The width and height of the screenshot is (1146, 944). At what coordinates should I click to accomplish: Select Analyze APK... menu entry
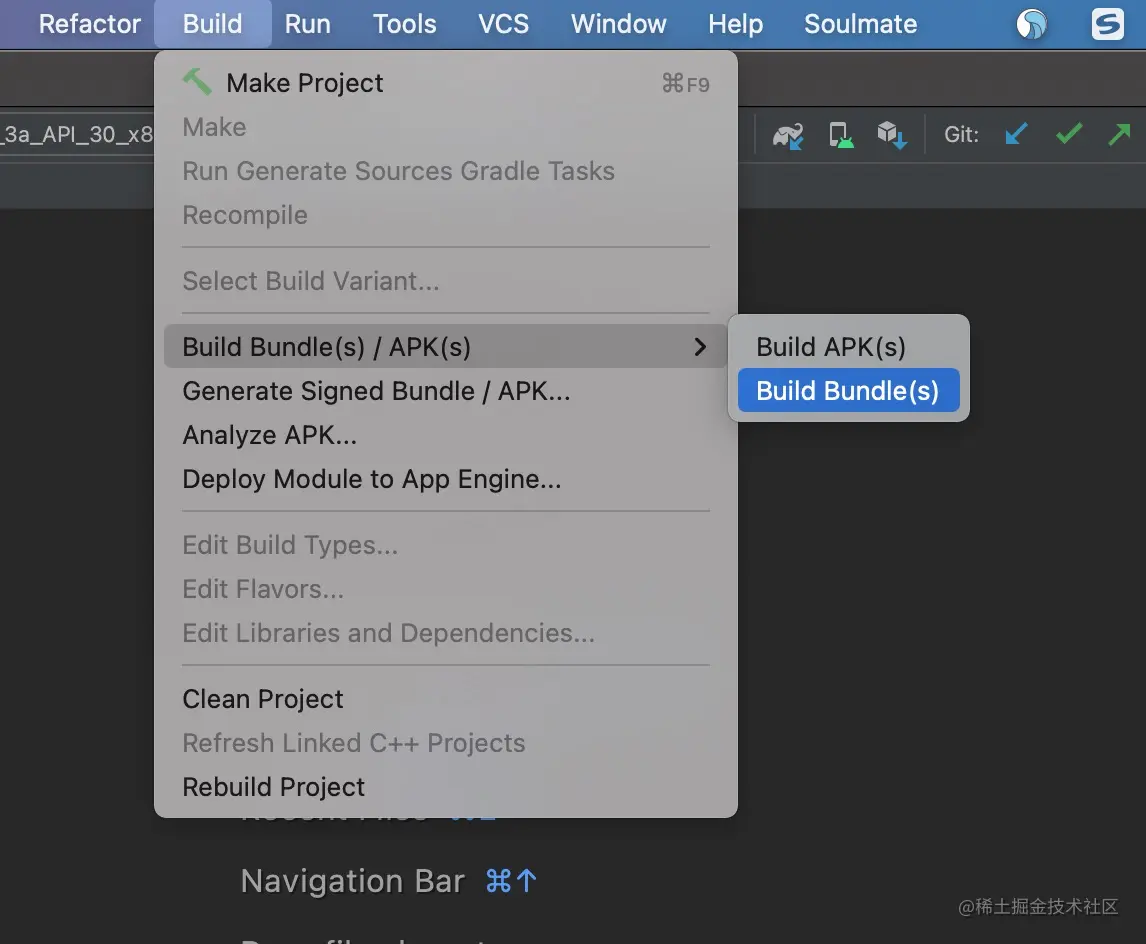pyautogui.click(x=446, y=435)
